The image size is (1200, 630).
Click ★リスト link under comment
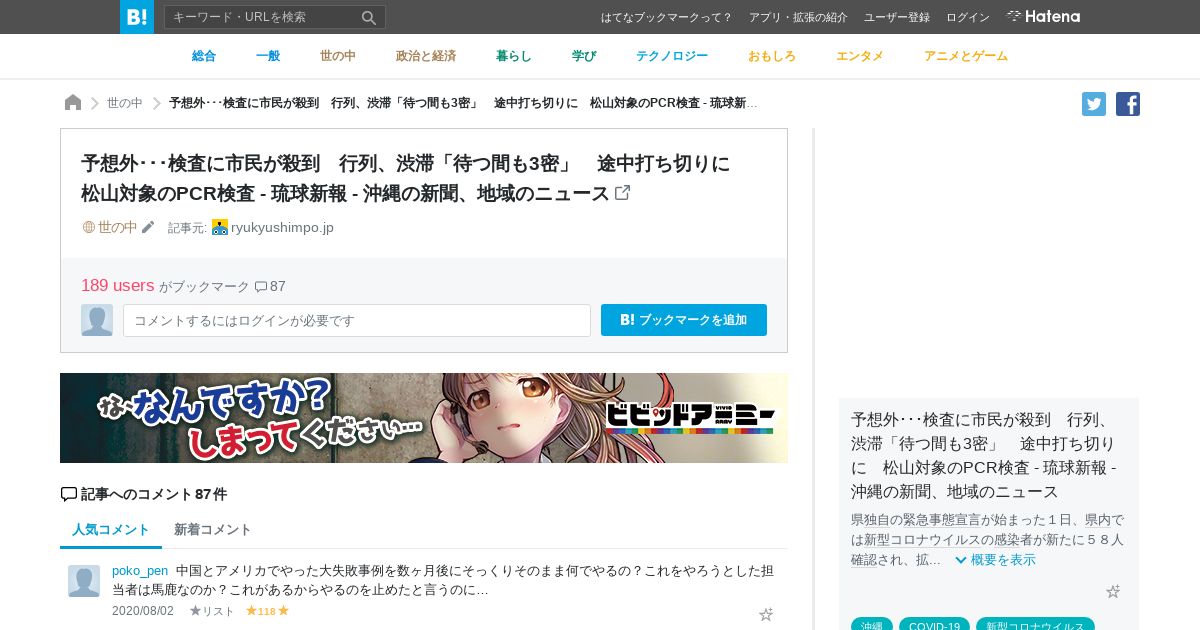212,611
